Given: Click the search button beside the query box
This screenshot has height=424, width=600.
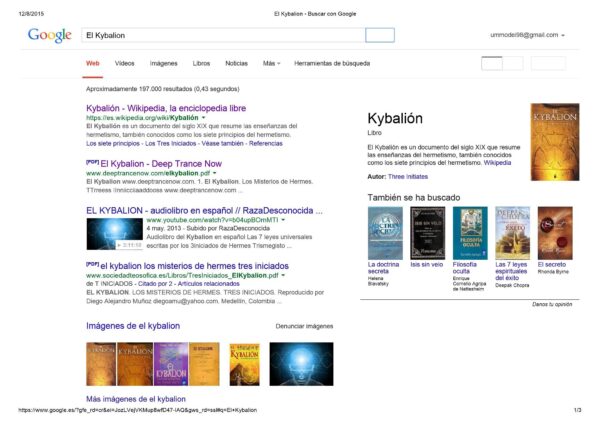Looking at the screenshot, I should tap(380, 35).
